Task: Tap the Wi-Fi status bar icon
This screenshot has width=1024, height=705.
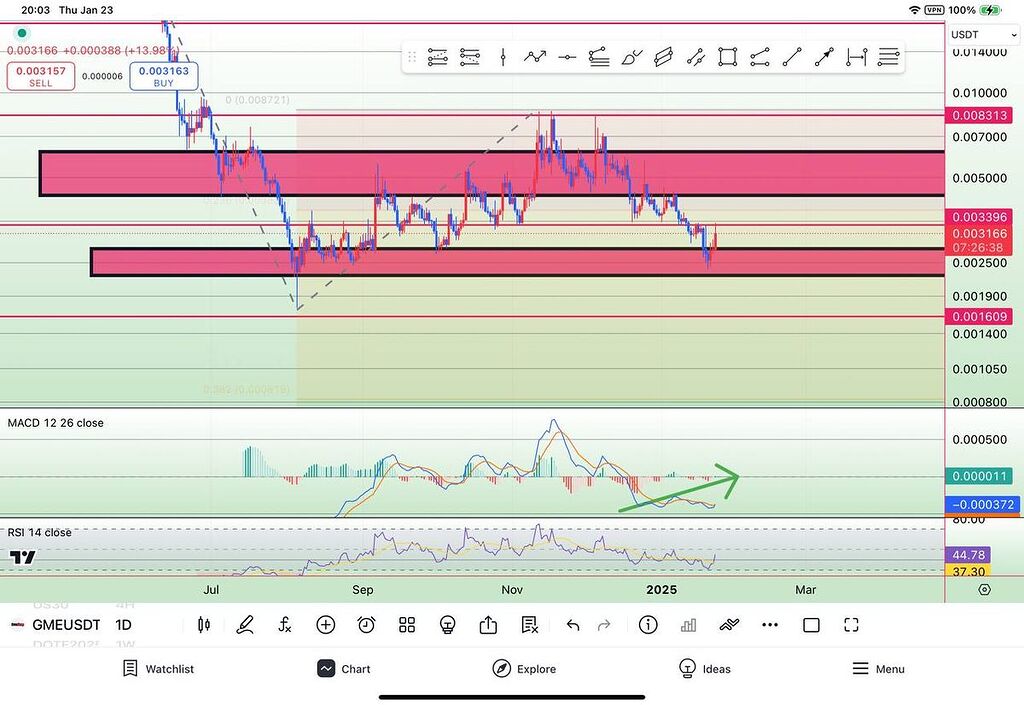Action: (914, 10)
